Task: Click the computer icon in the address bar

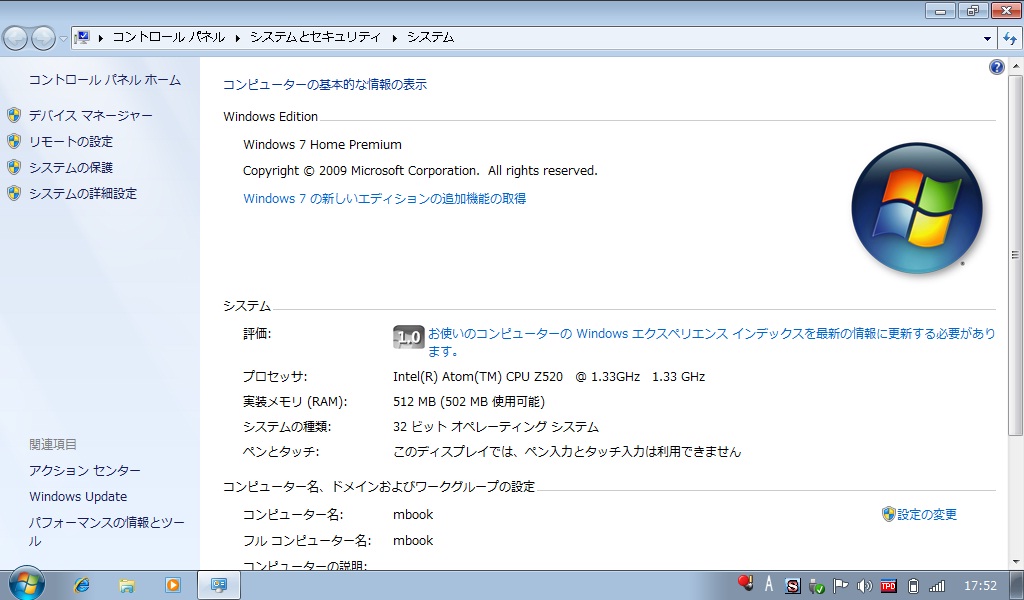Action: pyautogui.click(x=83, y=37)
